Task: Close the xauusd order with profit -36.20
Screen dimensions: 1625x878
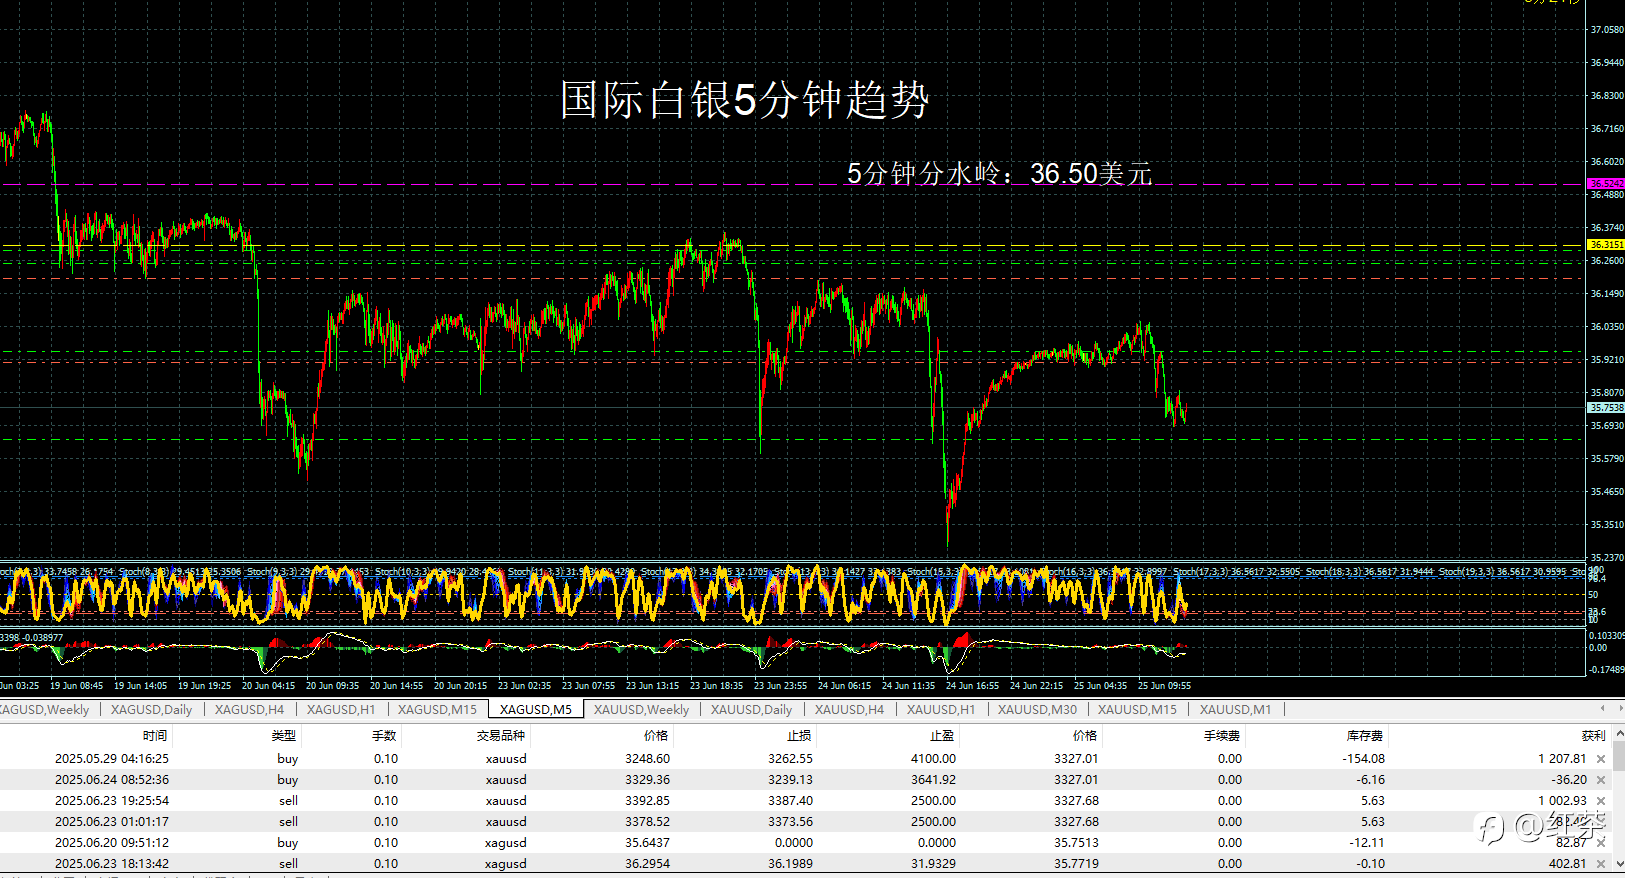Action: 1601,780
